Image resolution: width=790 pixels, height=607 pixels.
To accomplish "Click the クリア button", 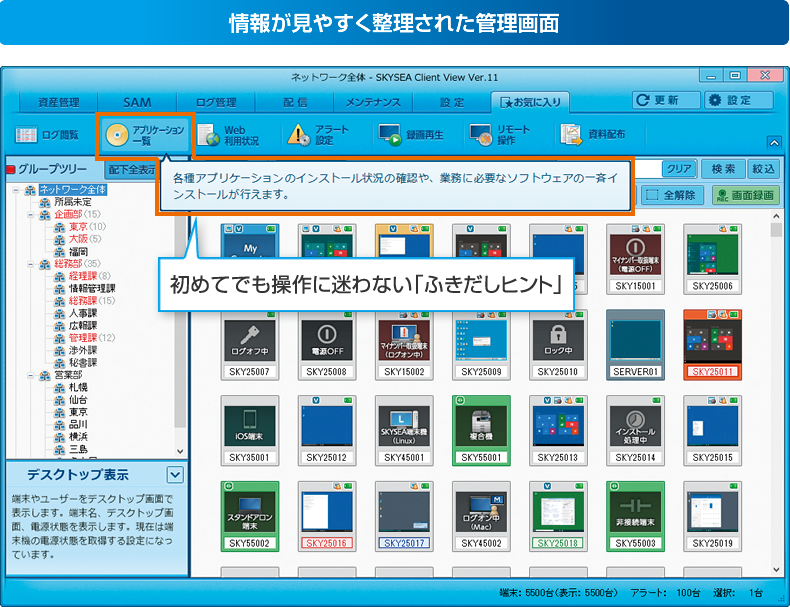I will 679,169.
